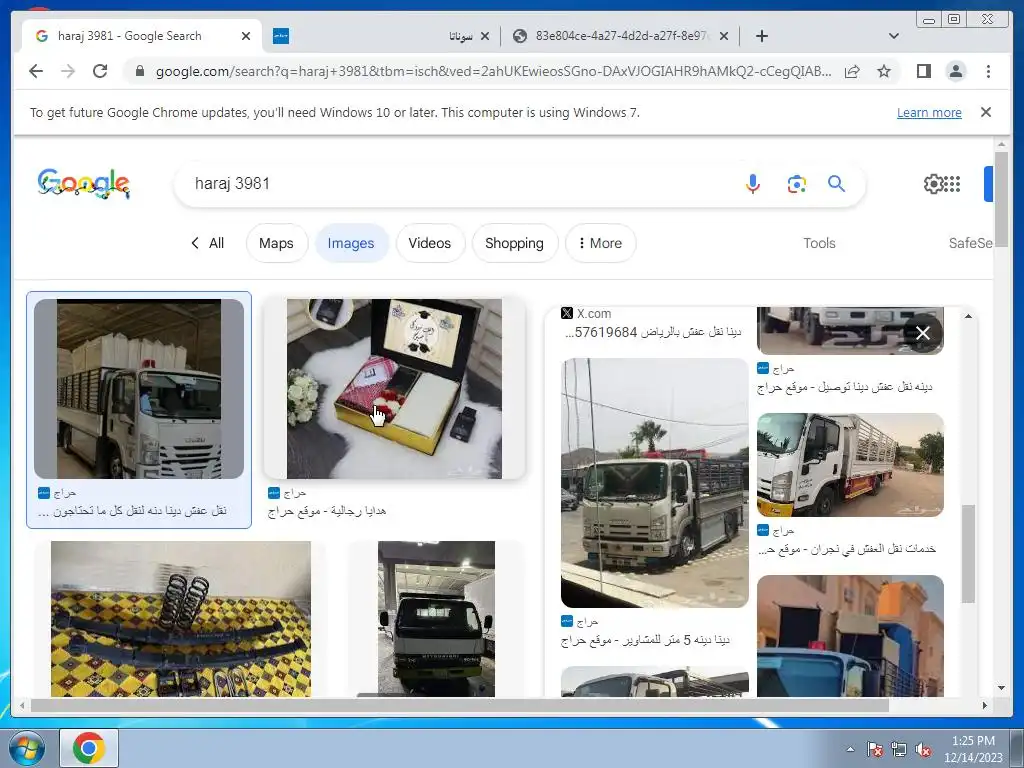Close the image preview side panel

coord(922,333)
